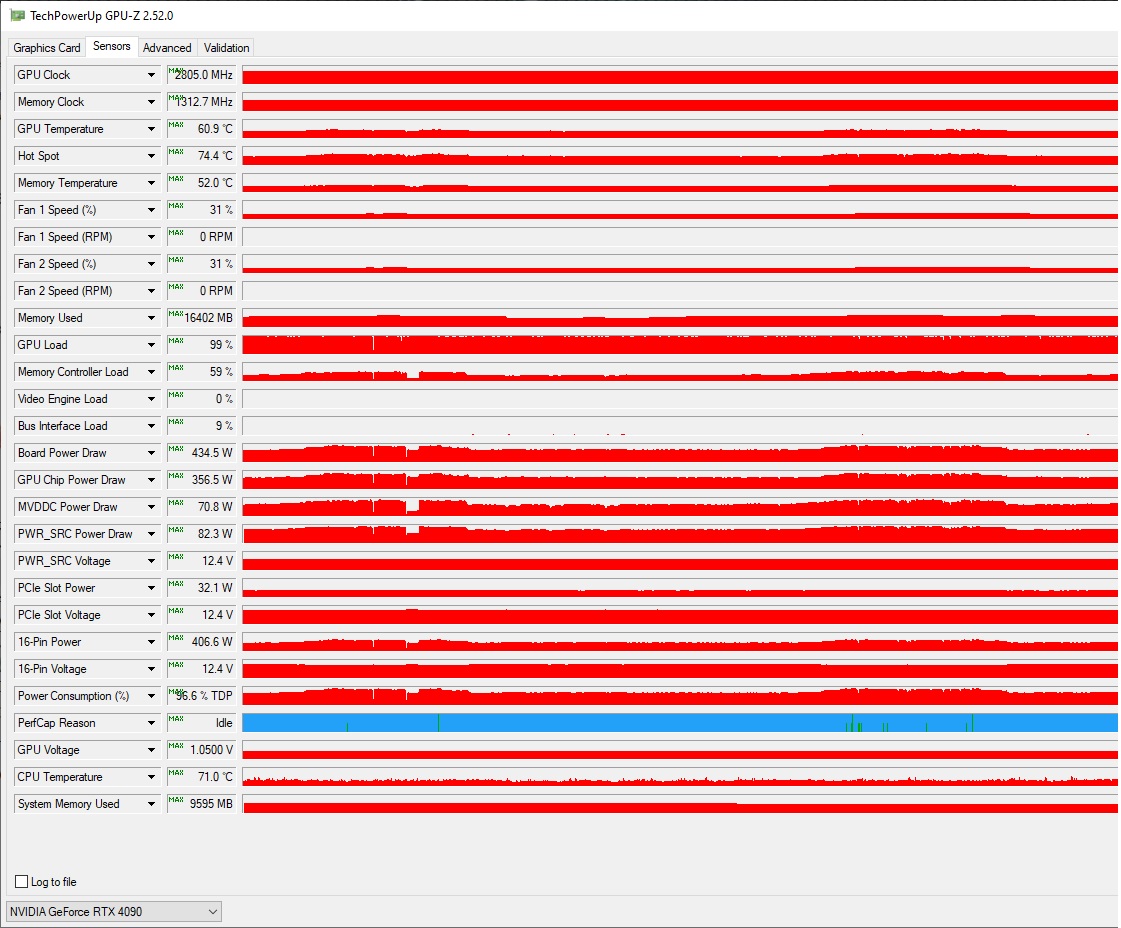
Task: Click the MAX indicator on GPU Voltage value
Action: coord(176,745)
